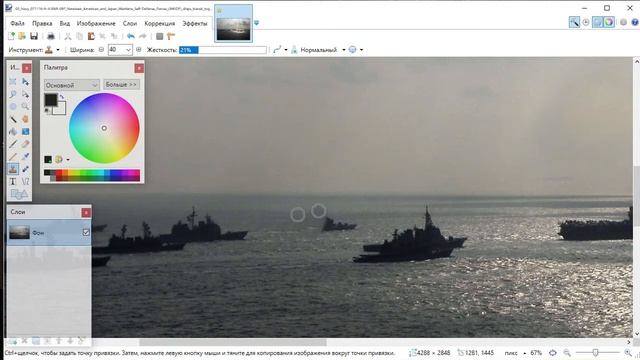The height and width of the screenshot is (360, 640).
Task: Select the Text tool
Action: 13,181
